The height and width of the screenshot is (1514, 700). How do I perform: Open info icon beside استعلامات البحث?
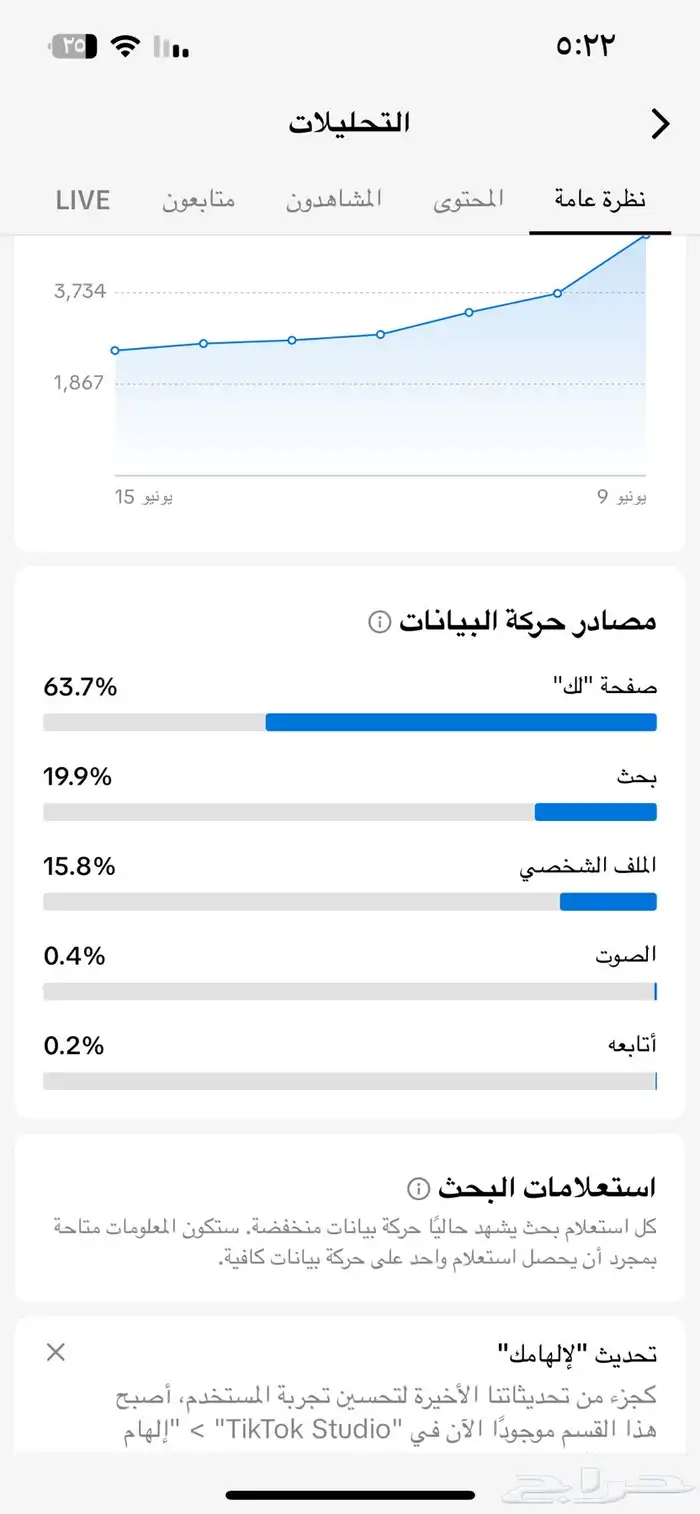tap(418, 1188)
